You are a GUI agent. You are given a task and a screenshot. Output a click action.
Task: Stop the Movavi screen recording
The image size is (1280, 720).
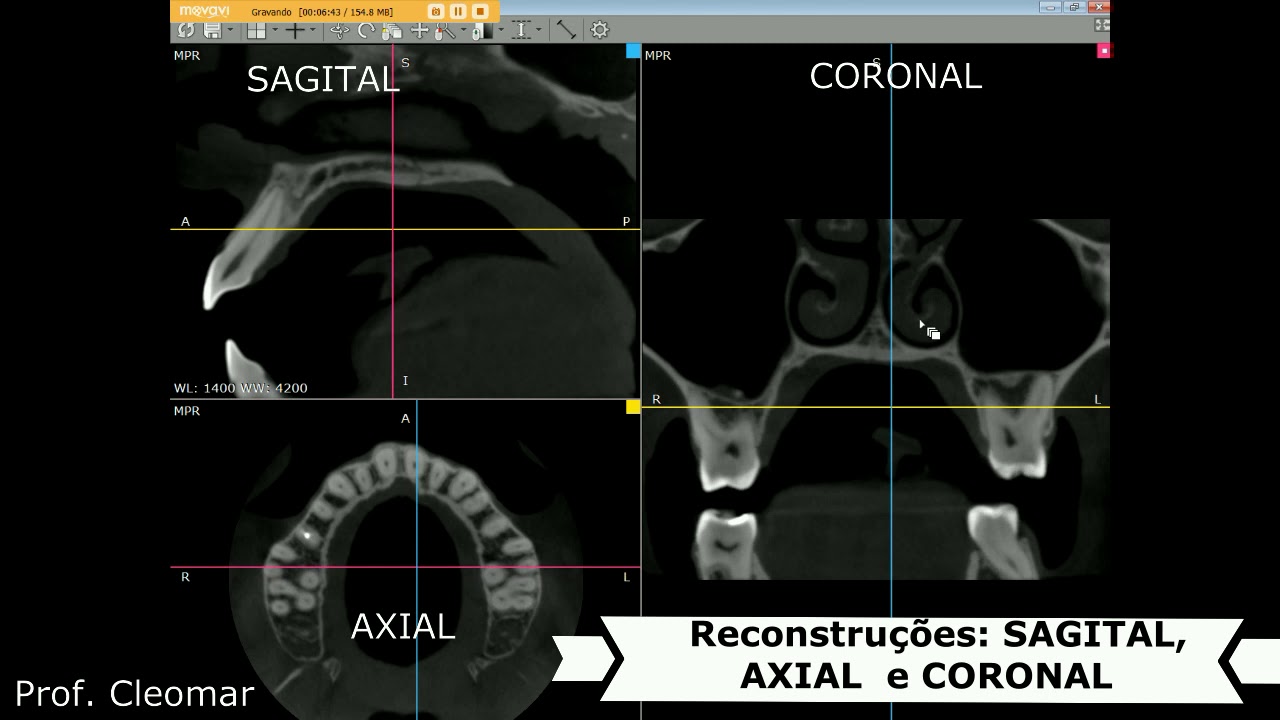coord(480,12)
